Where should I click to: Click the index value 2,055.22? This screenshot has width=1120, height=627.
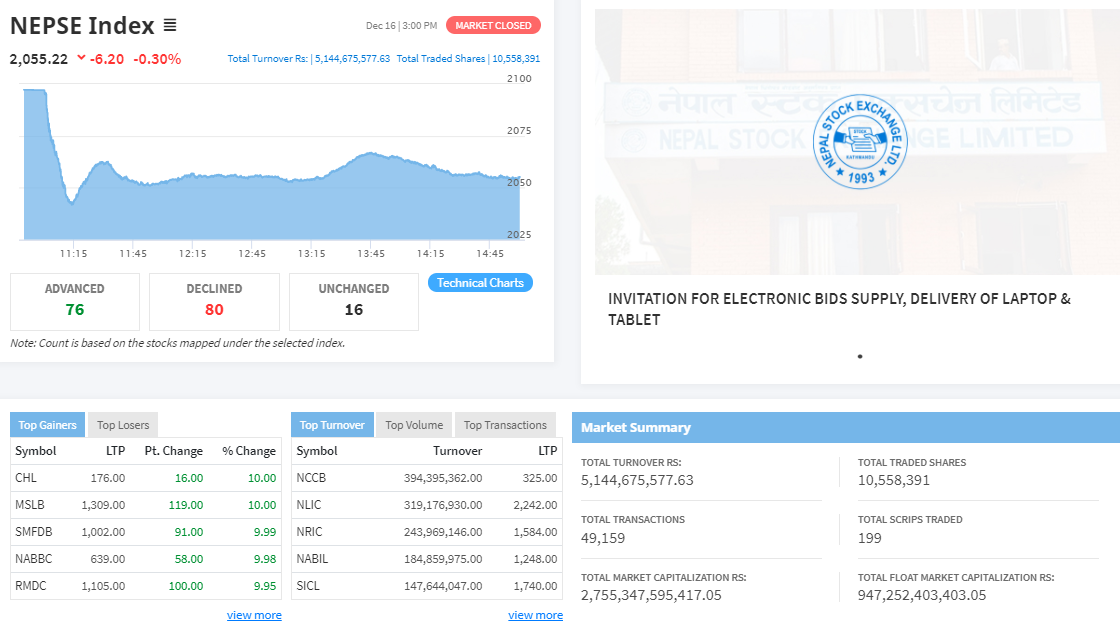39,59
